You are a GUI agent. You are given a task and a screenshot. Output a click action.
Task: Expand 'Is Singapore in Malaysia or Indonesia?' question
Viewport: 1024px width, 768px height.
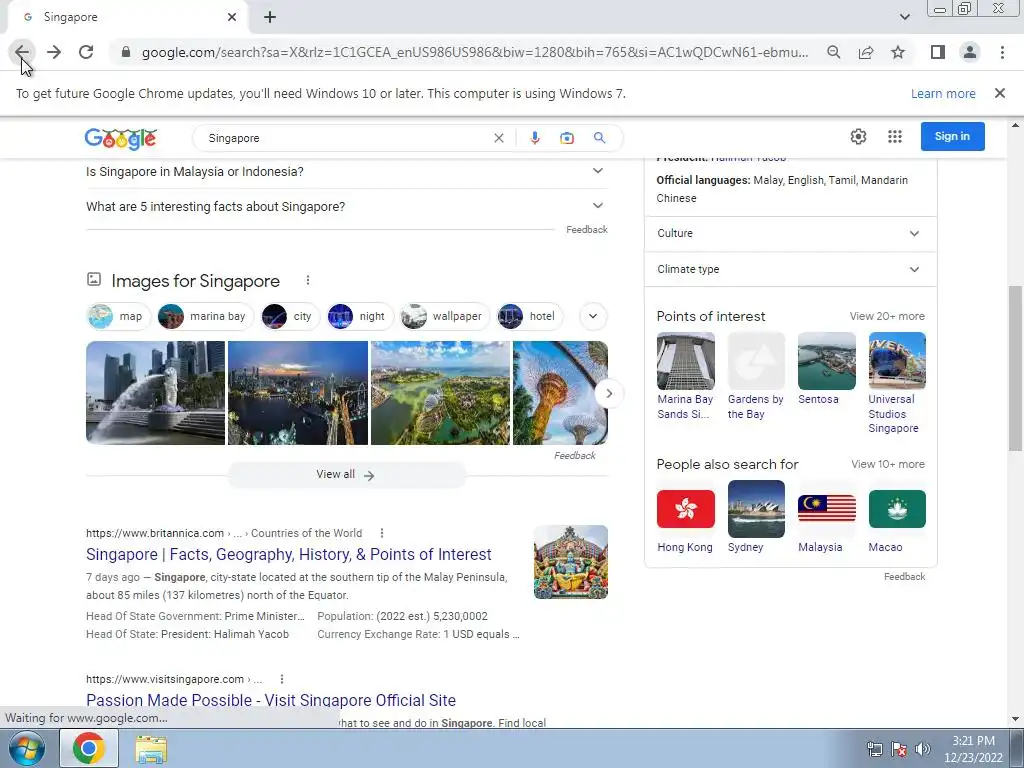[347, 171]
